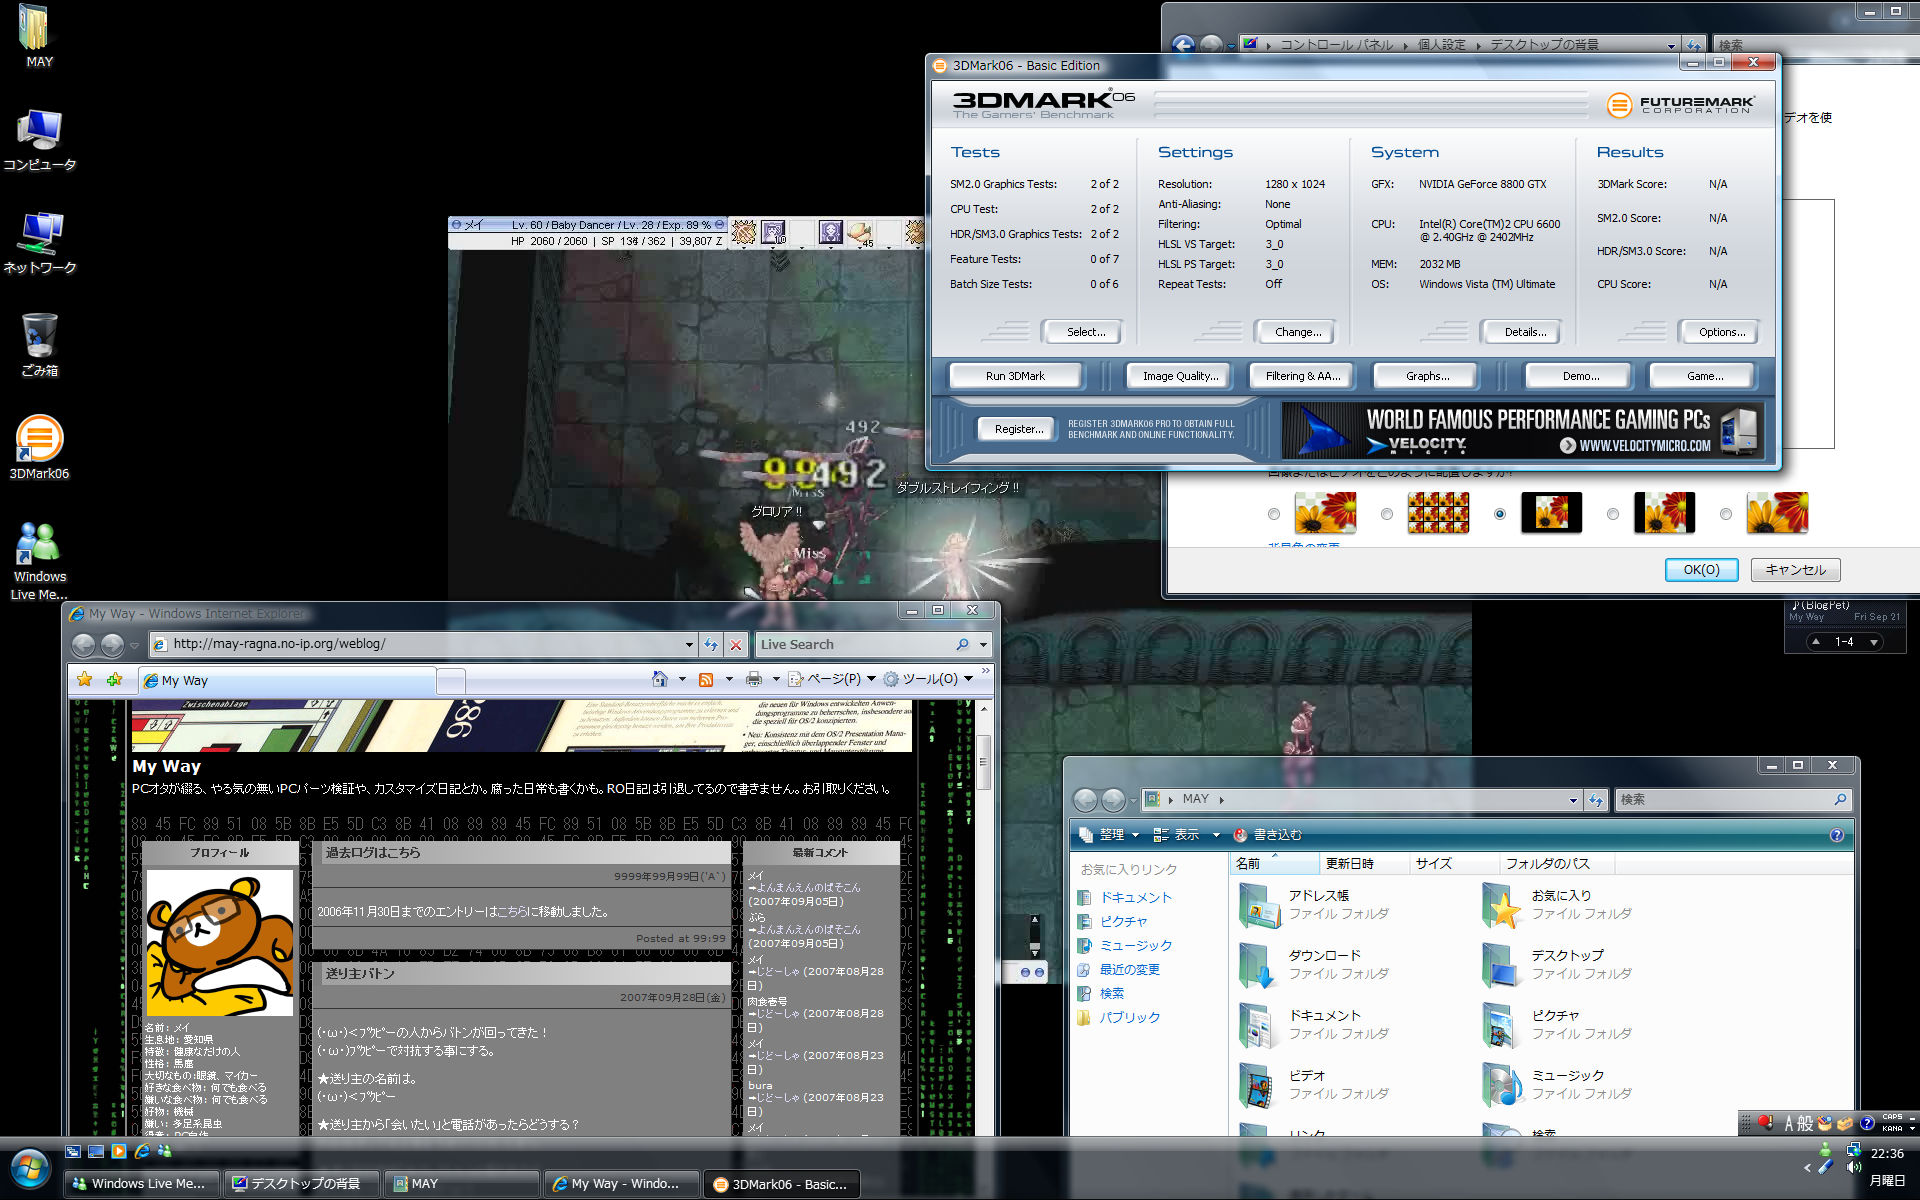Click IE stop (red X) button
The height and width of the screenshot is (1200, 1920).
pos(736,644)
